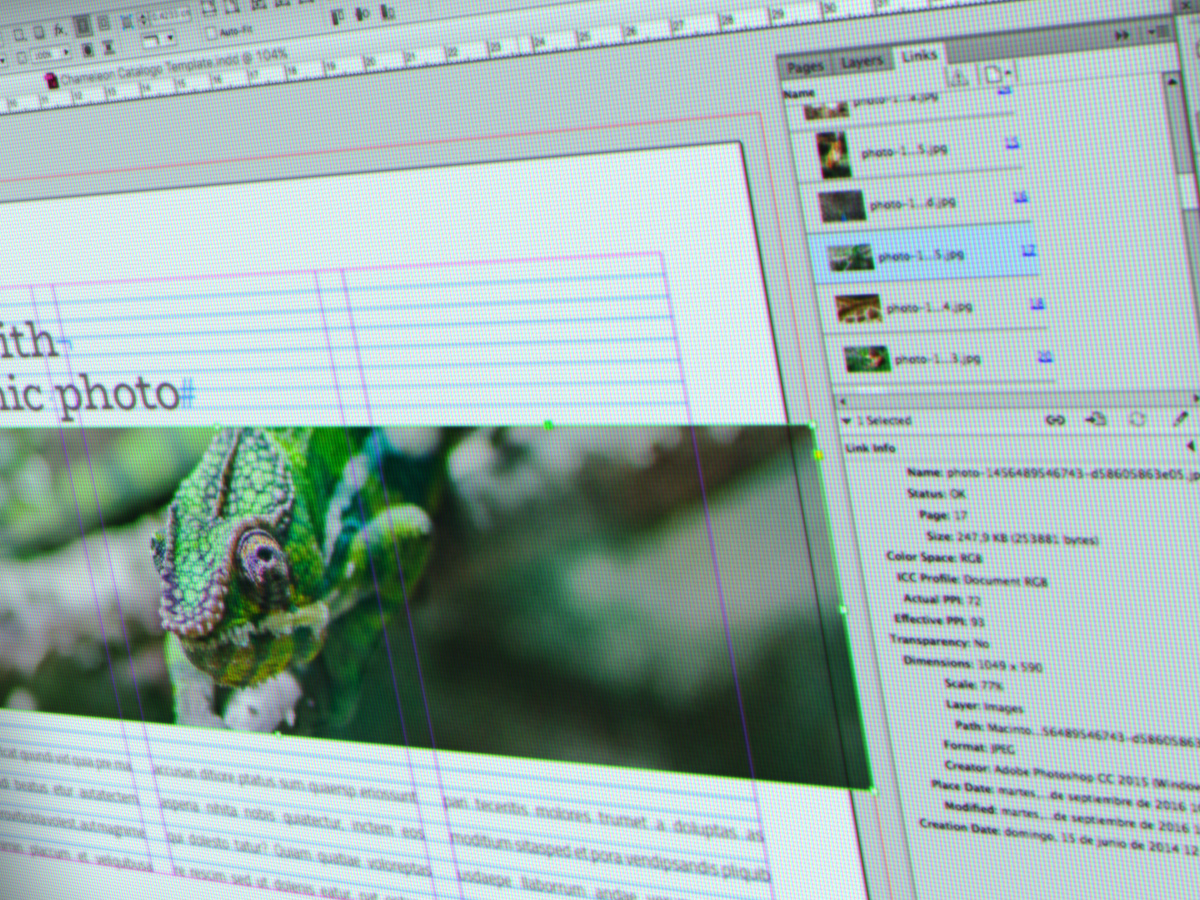
Task: Collapse panels with the double-arrow icon top right
Action: [x=1120, y=33]
